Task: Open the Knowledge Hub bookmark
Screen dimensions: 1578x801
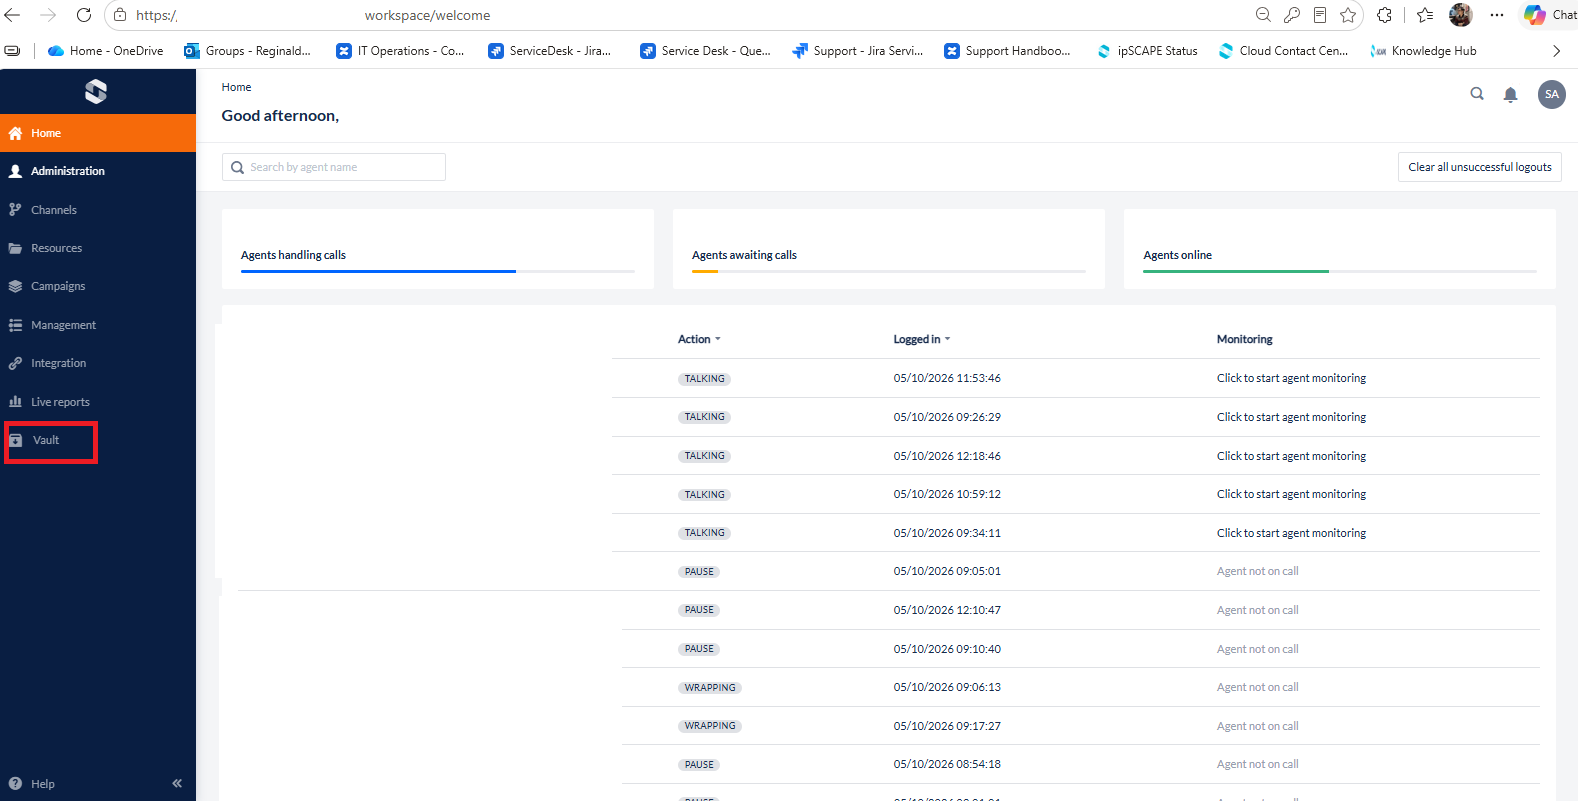Action: [1423, 51]
